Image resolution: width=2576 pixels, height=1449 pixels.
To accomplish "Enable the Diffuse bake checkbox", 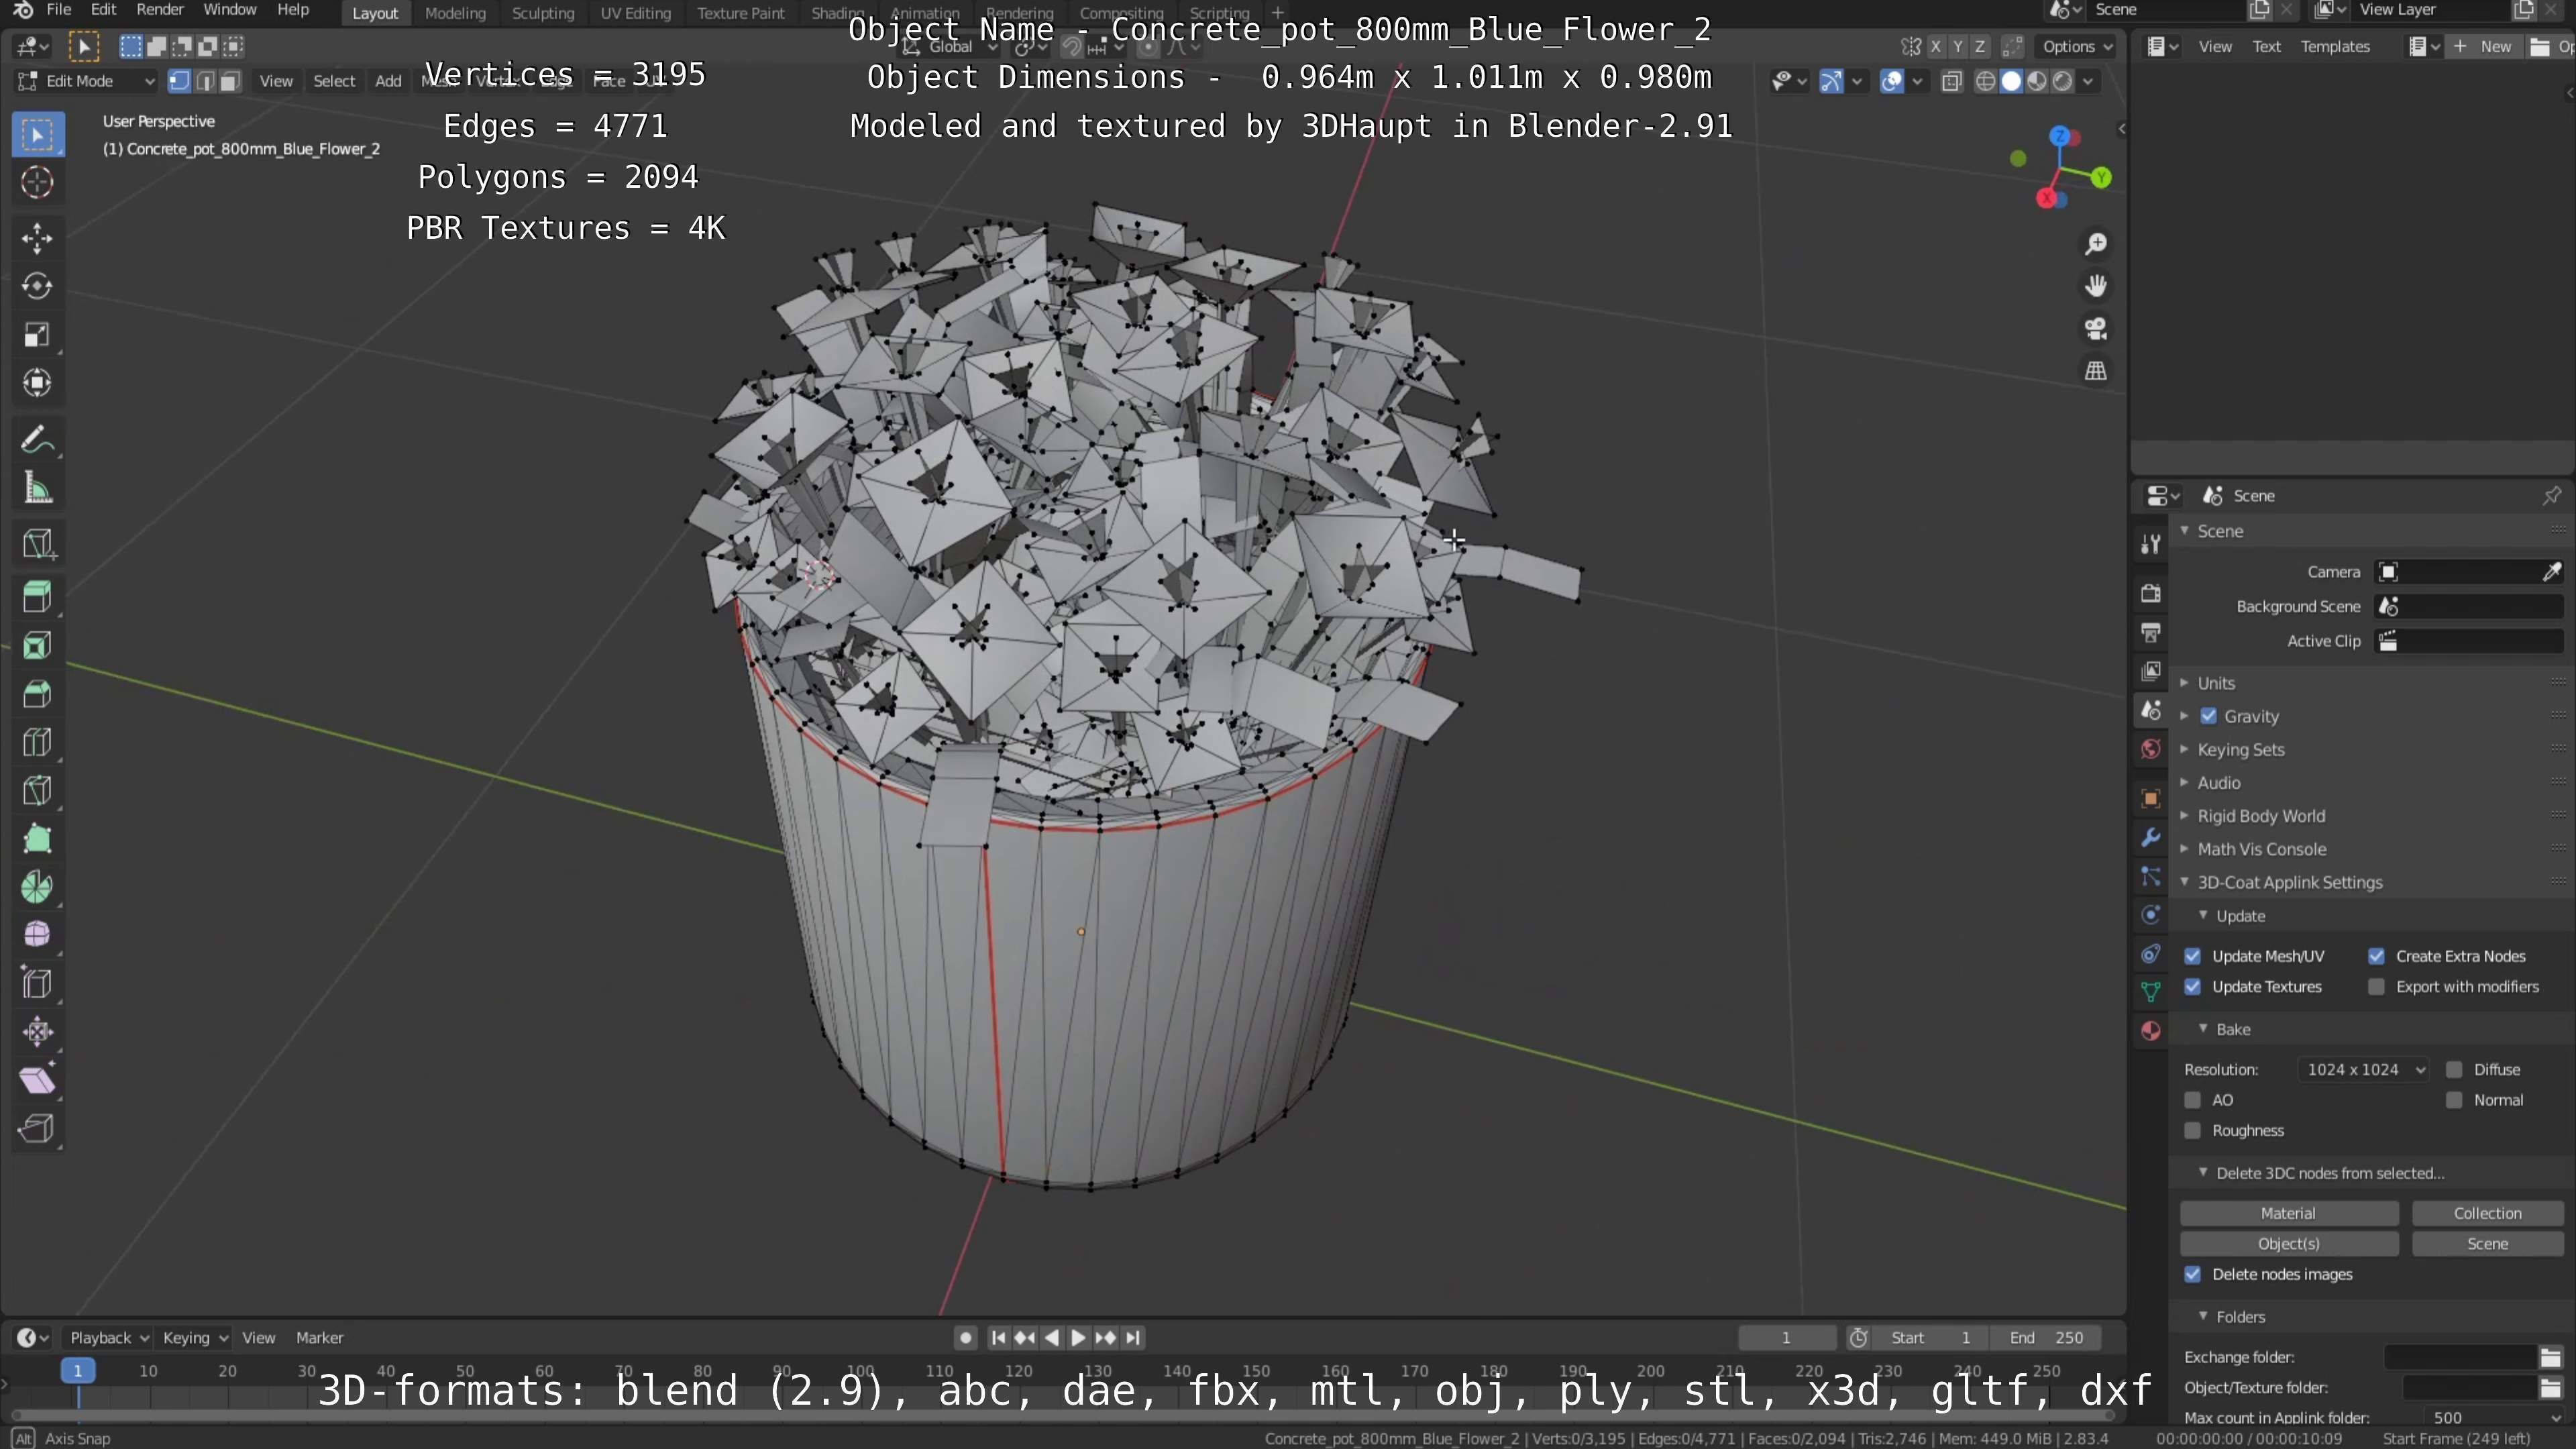I will tap(2454, 1070).
